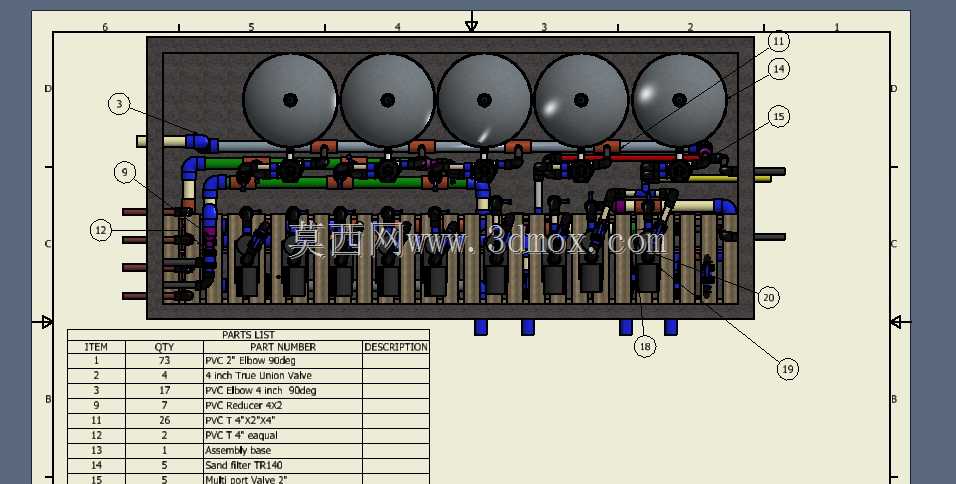Image resolution: width=956 pixels, height=484 pixels.
Task: Select balloon callout number 3
Action: tap(120, 104)
